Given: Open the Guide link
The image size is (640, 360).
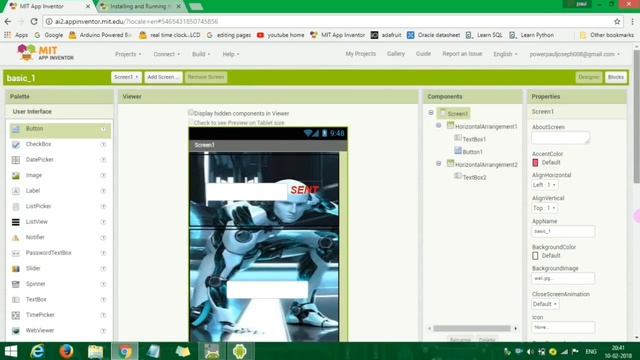Looking at the screenshot, I should (423, 53).
